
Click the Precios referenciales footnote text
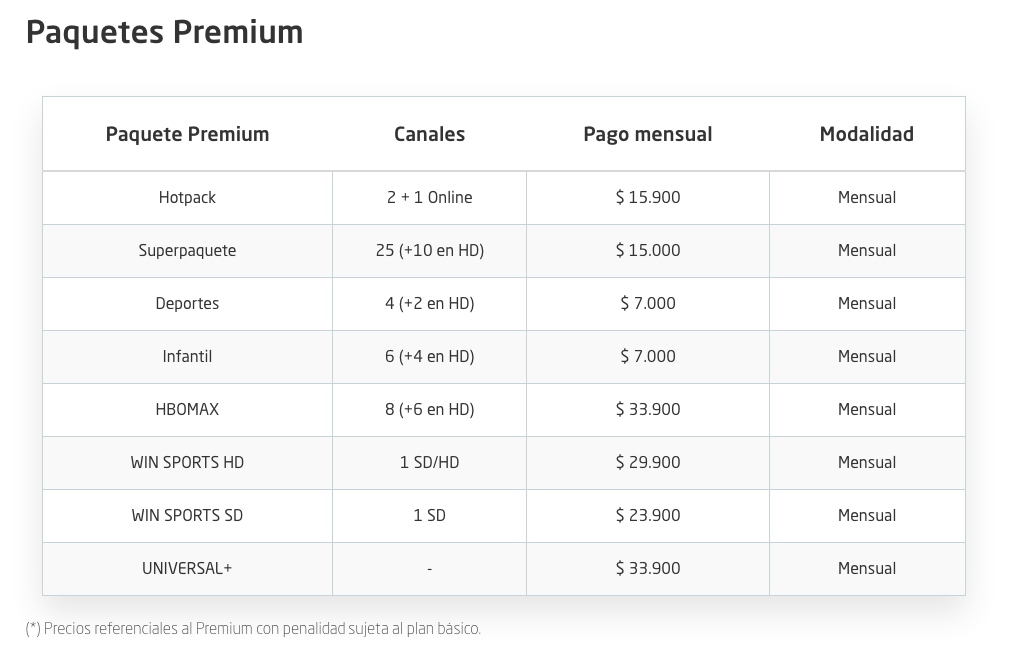(253, 628)
